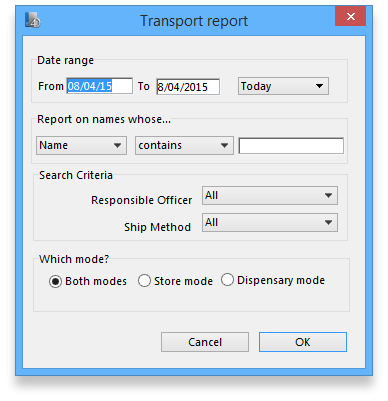Click the Responsible Officer combo arrow
The height and width of the screenshot is (401, 388).
[328, 195]
